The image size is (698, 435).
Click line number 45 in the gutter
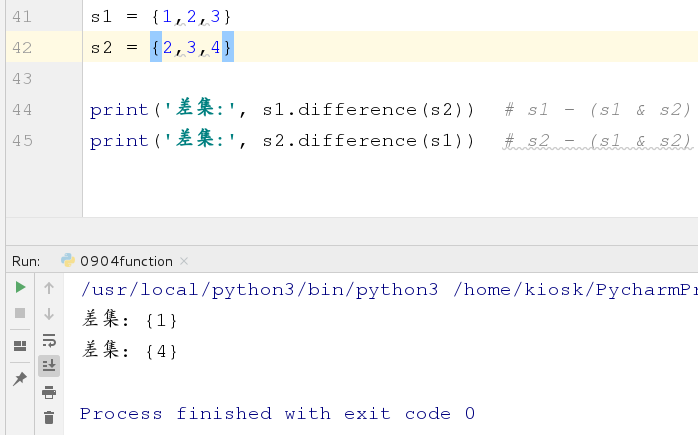pyautogui.click(x=22, y=141)
